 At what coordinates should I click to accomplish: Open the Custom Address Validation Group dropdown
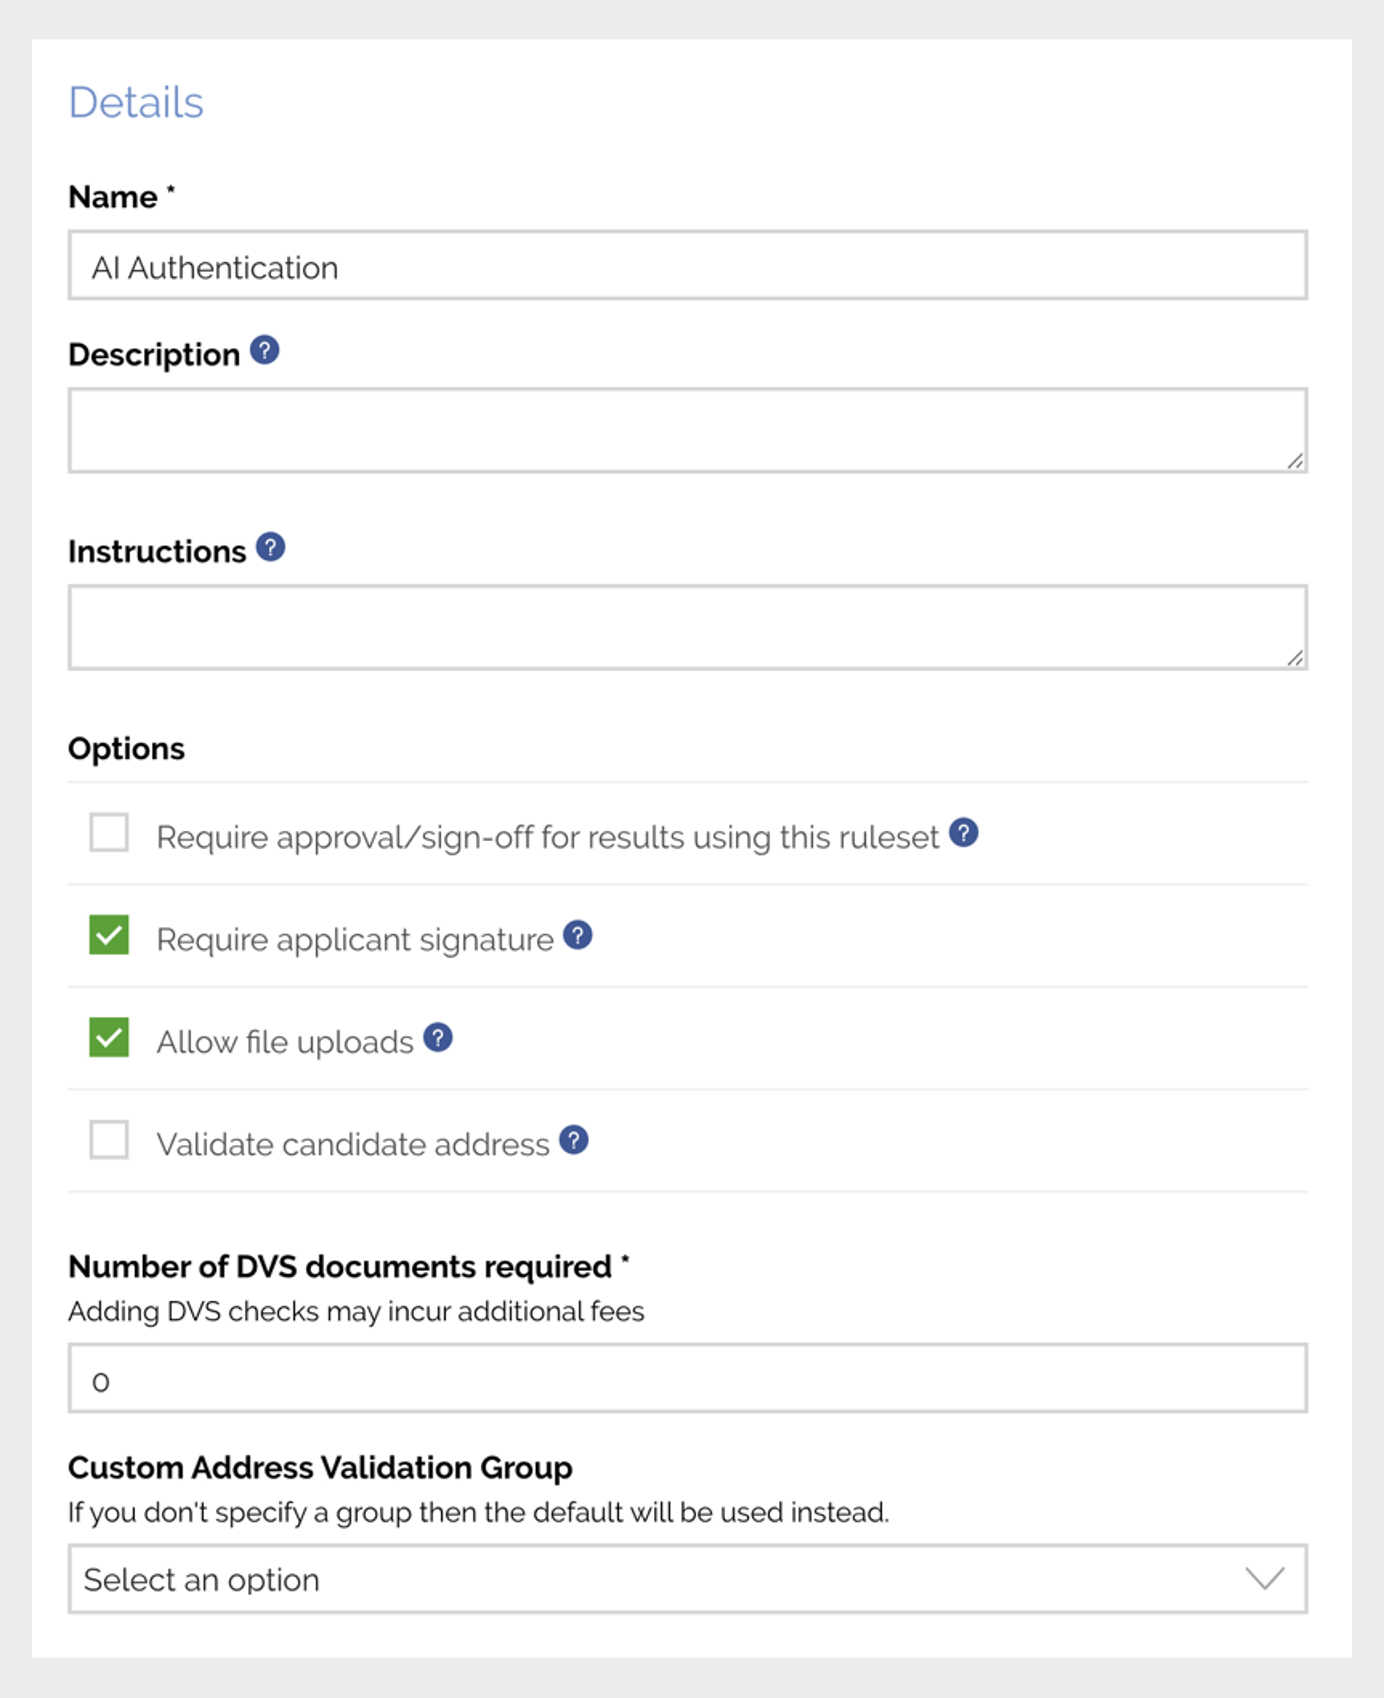(x=687, y=1579)
